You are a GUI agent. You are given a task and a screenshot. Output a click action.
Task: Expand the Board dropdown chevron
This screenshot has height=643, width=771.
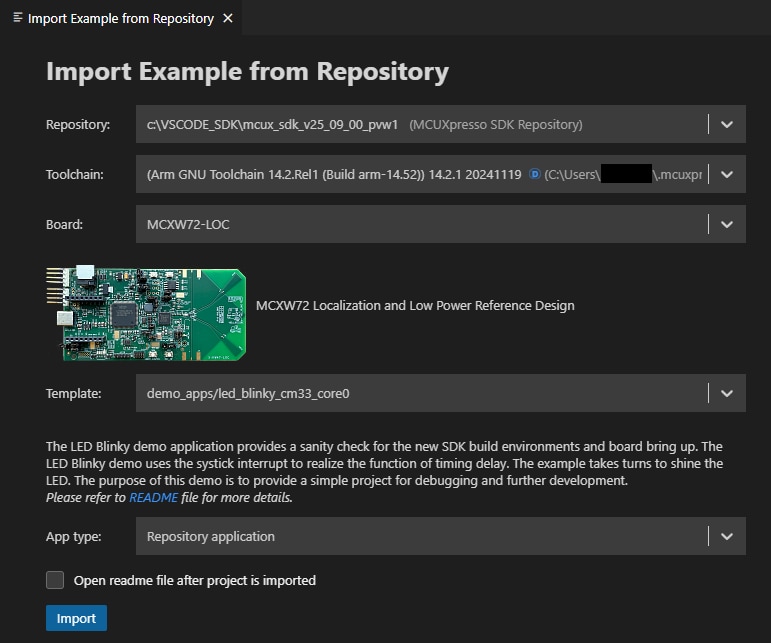727,224
